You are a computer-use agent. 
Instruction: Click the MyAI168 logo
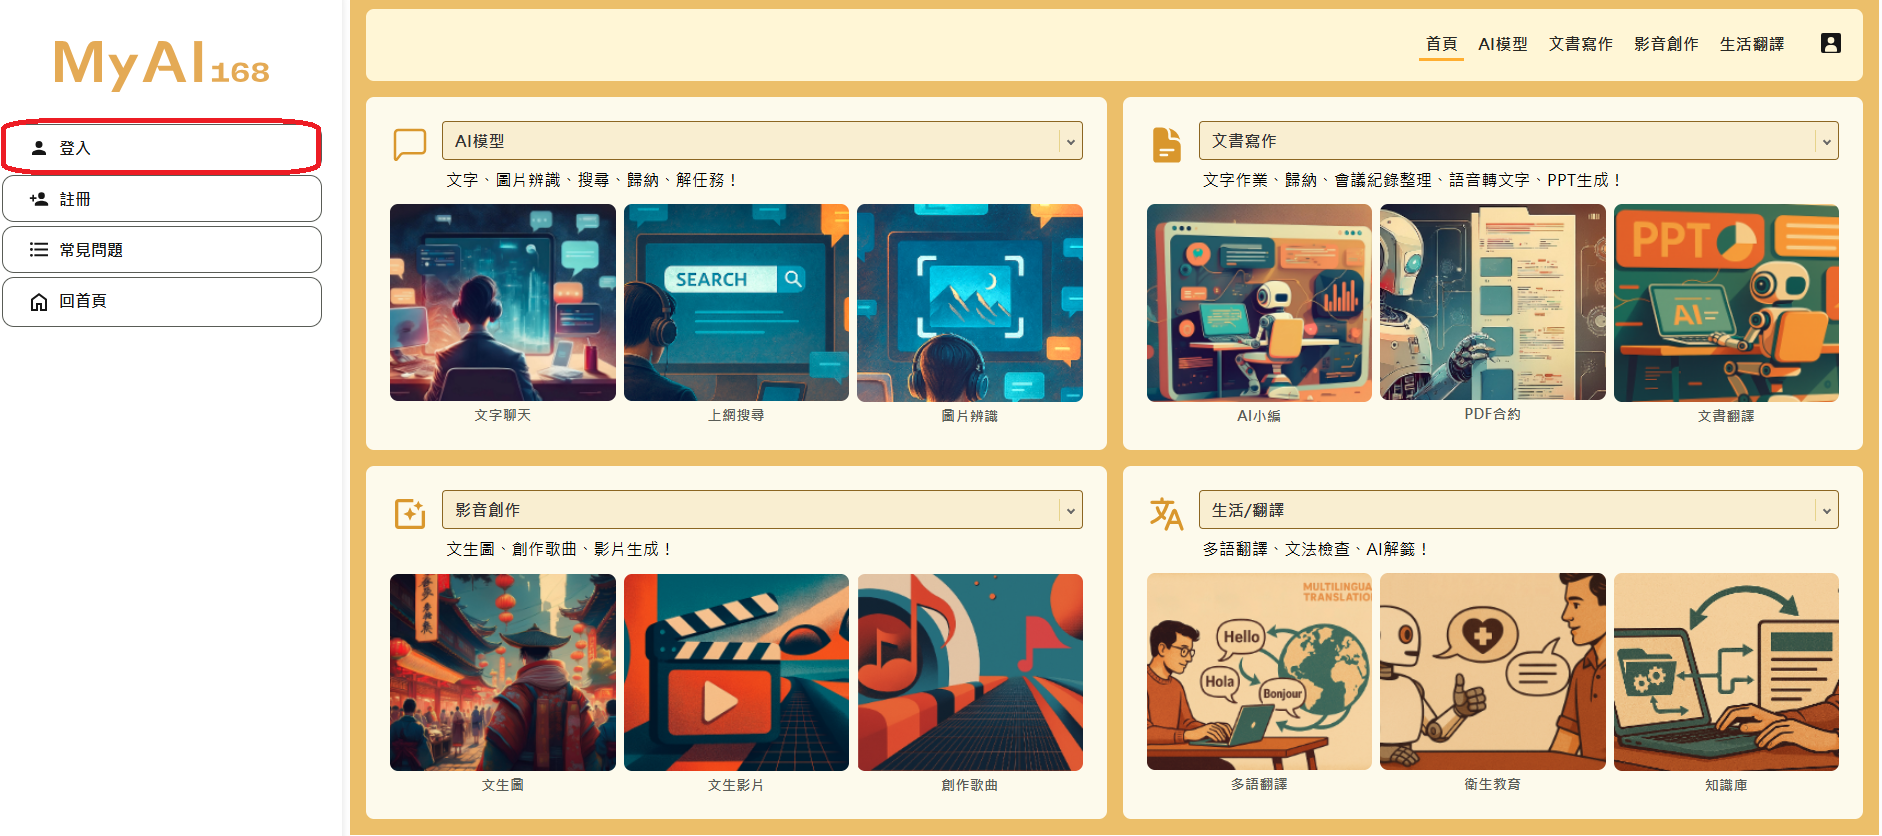(x=161, y=64)
